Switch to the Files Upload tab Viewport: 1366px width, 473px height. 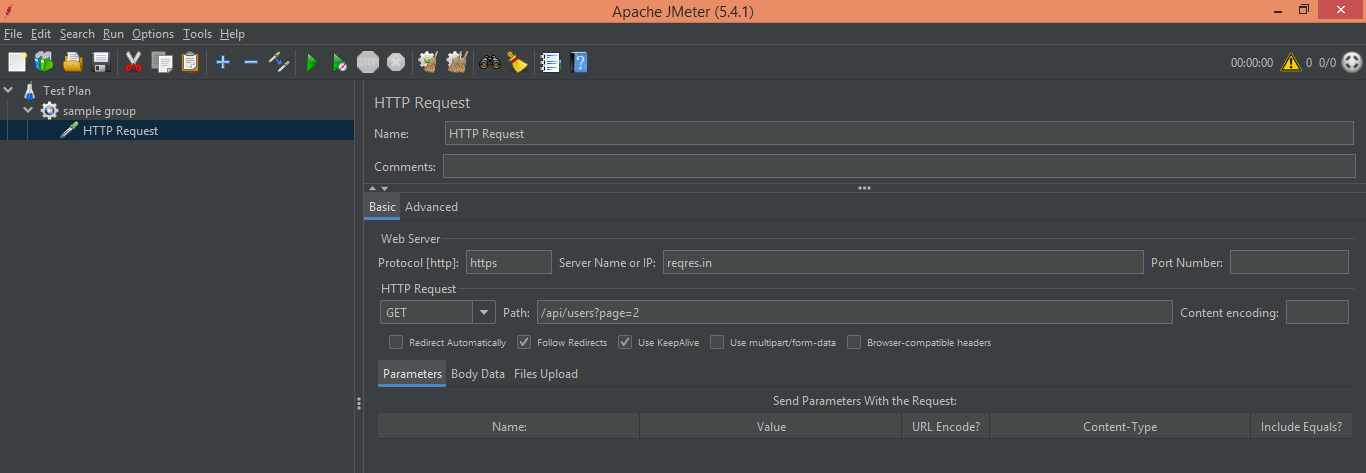tap(546, 374)
